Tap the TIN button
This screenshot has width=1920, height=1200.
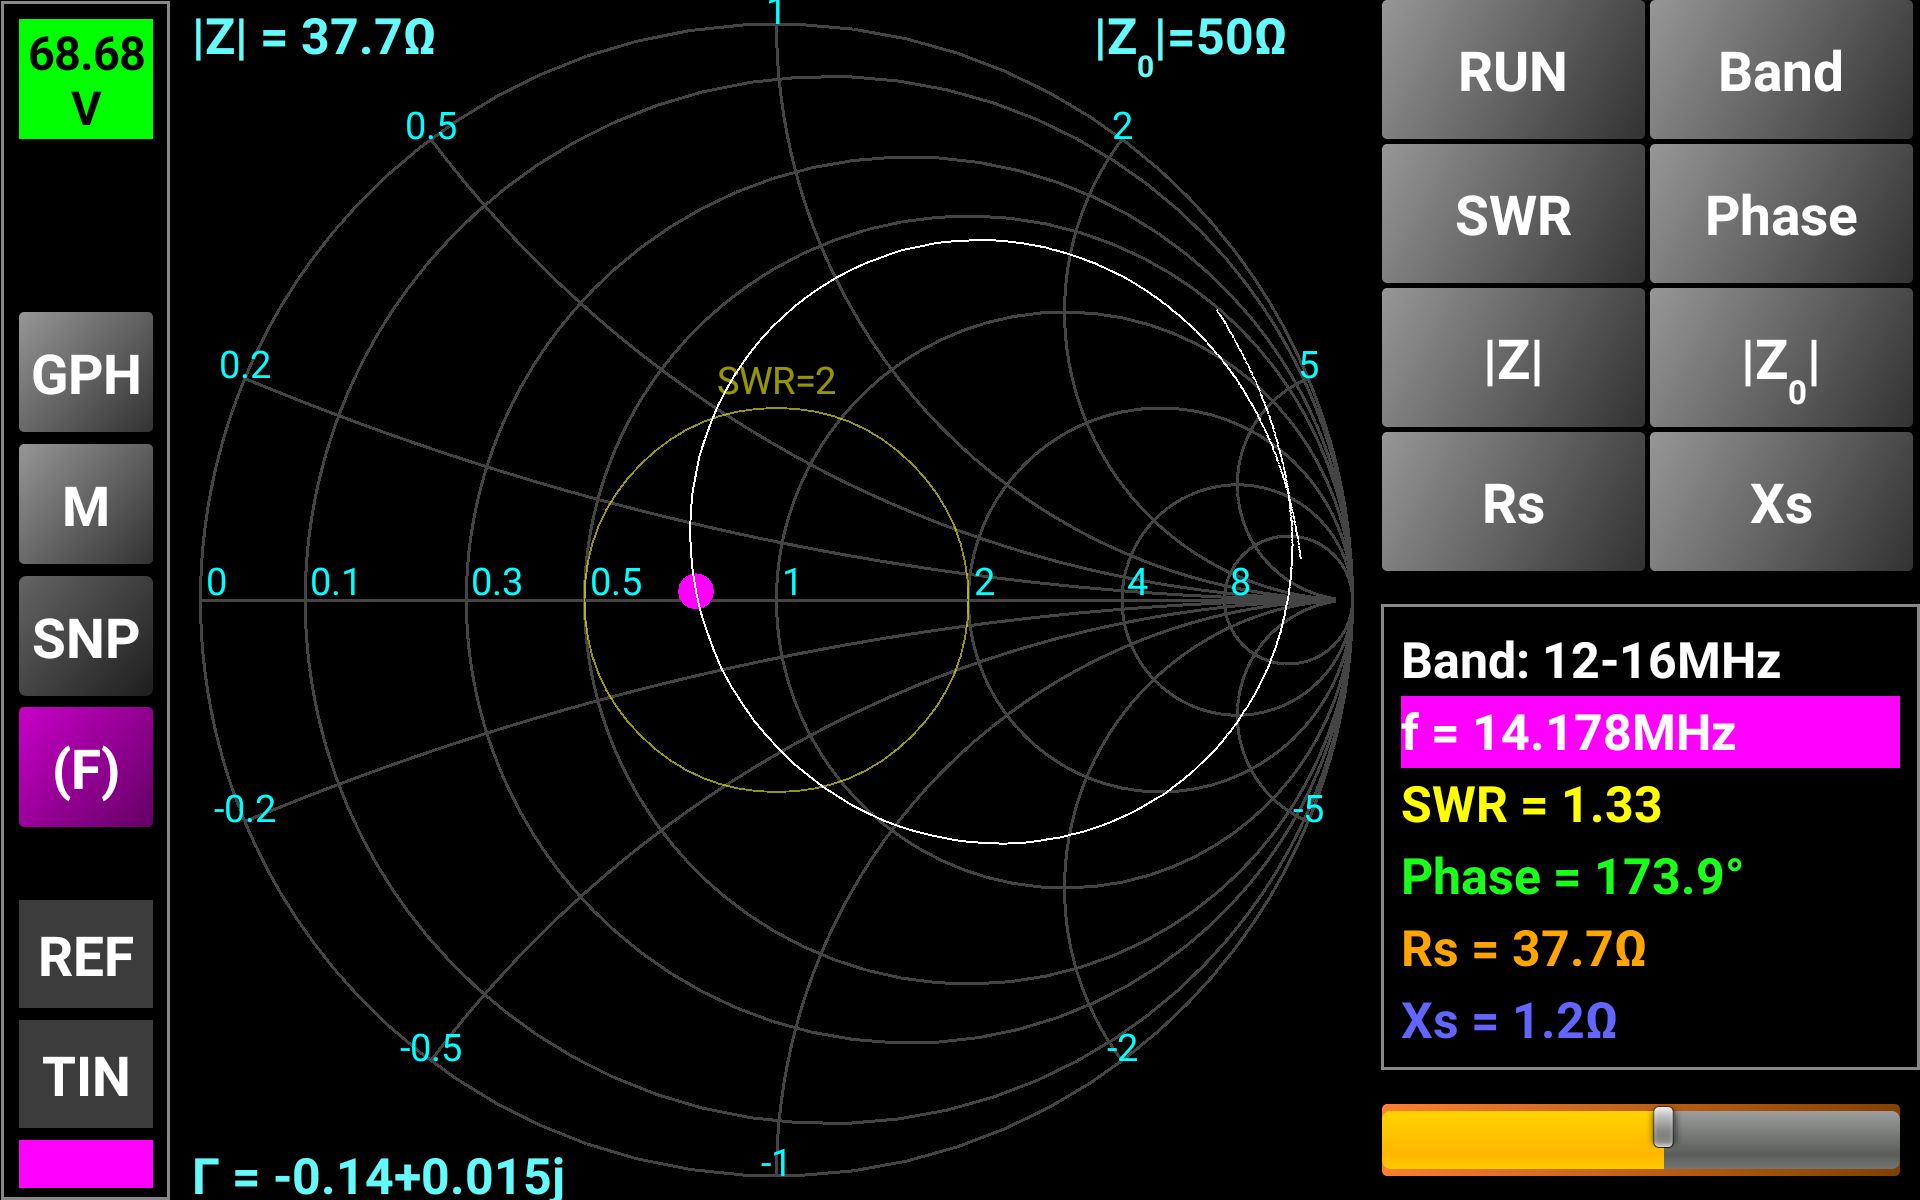[x=86, y=1075]
